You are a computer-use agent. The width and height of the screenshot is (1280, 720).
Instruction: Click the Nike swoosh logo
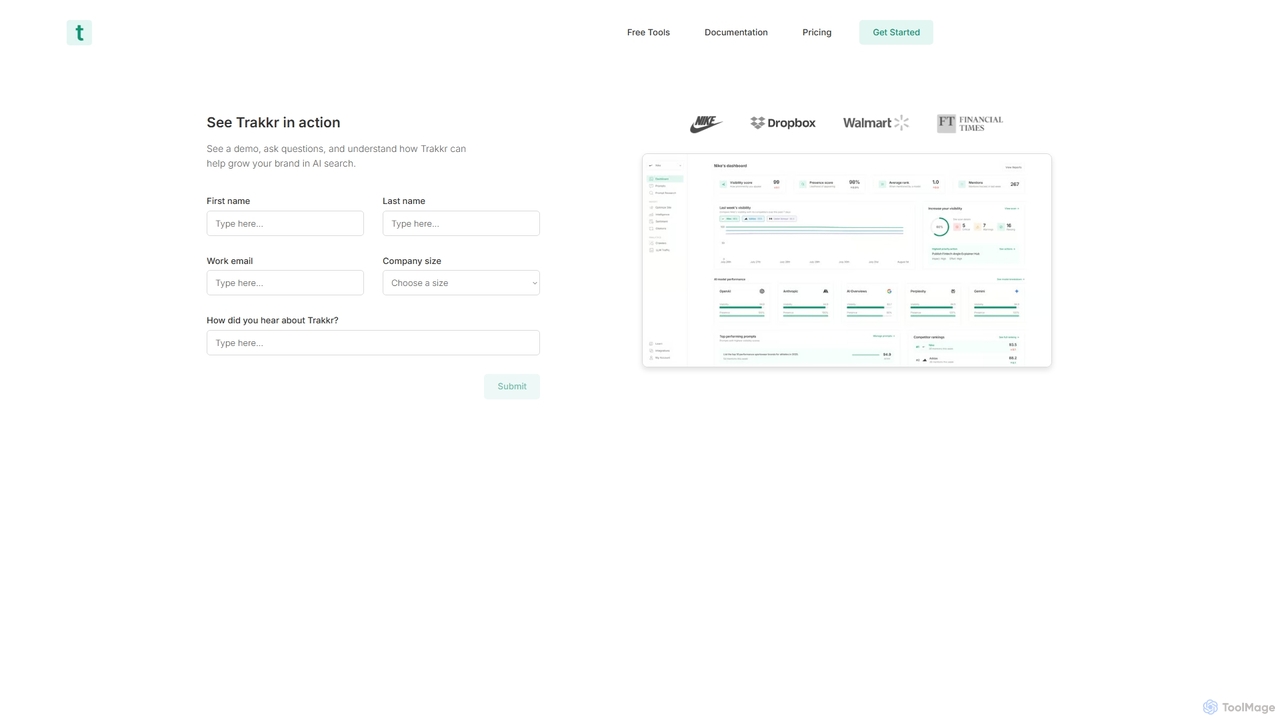(706, 123)
